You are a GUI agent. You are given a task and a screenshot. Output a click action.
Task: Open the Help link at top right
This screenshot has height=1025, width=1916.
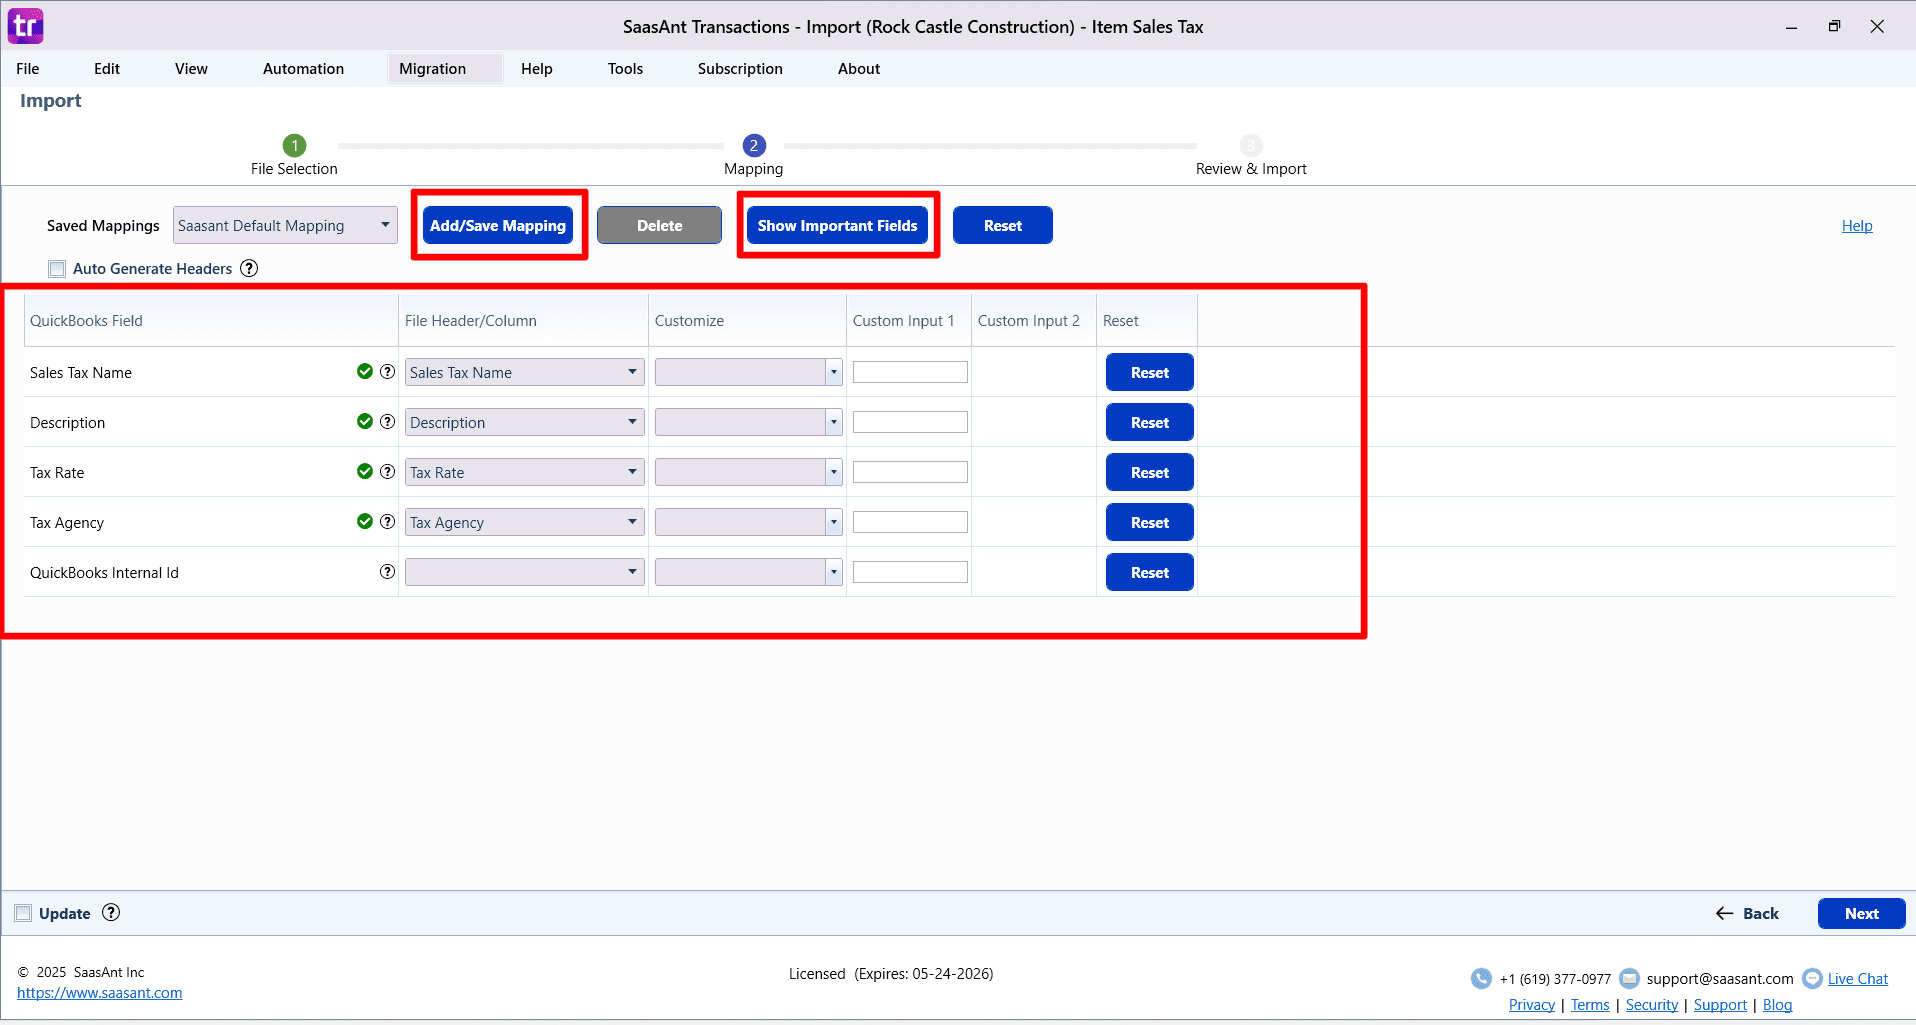click(x=1857, y=226)
